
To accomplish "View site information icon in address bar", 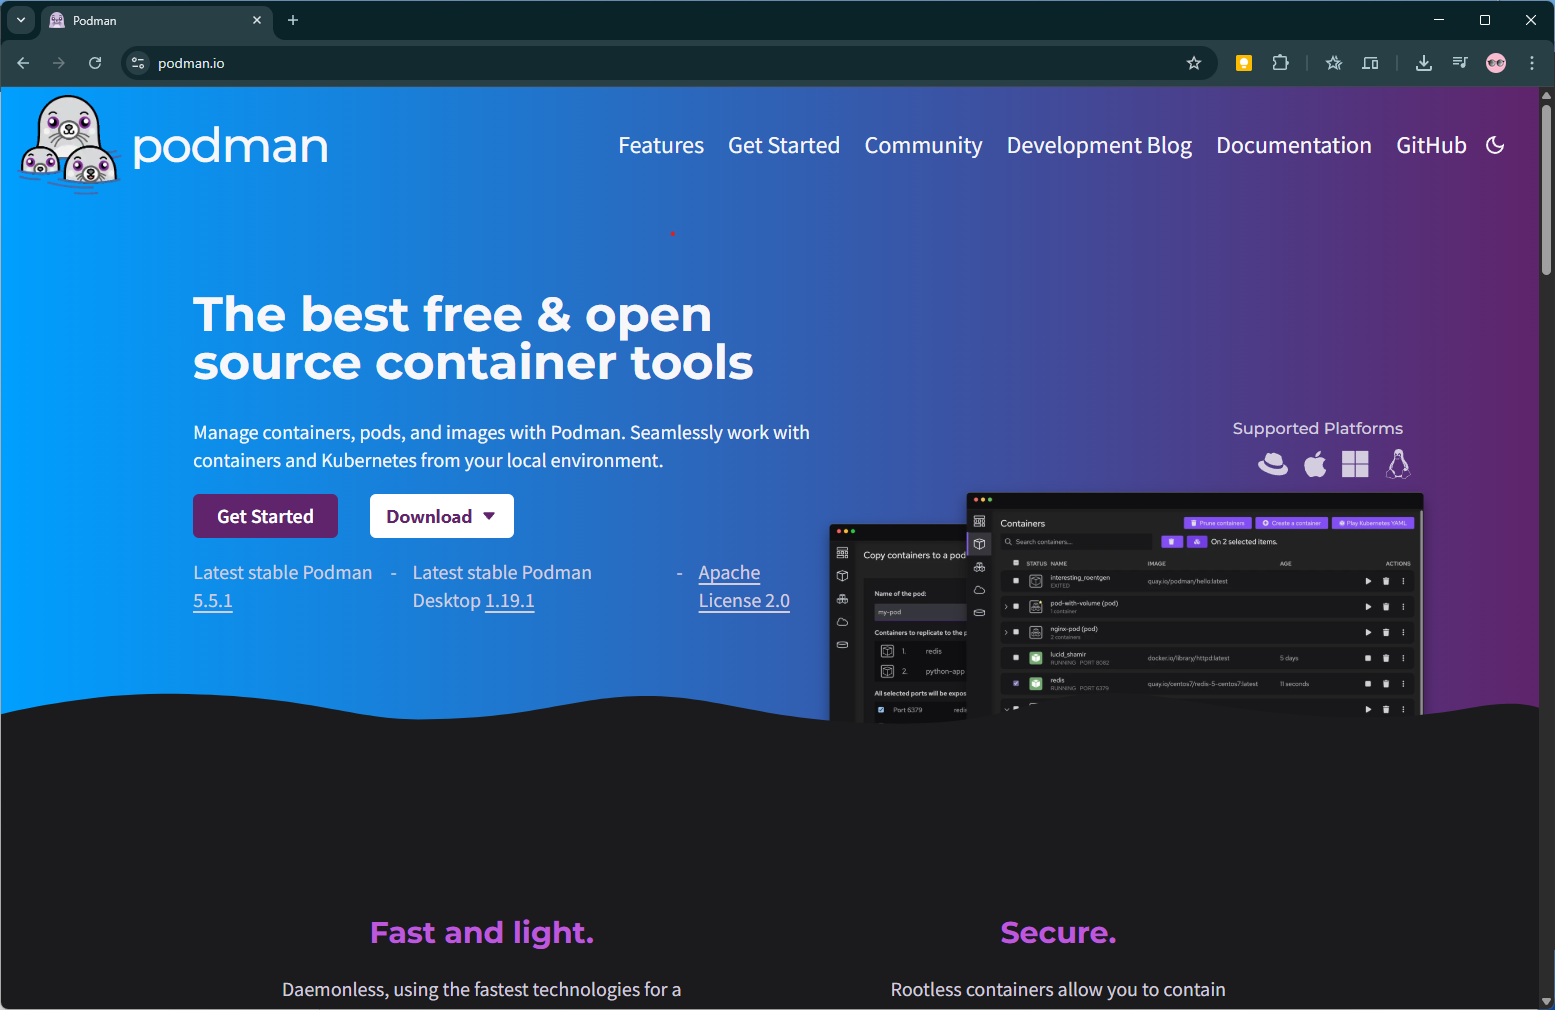I will pos(138,63).
